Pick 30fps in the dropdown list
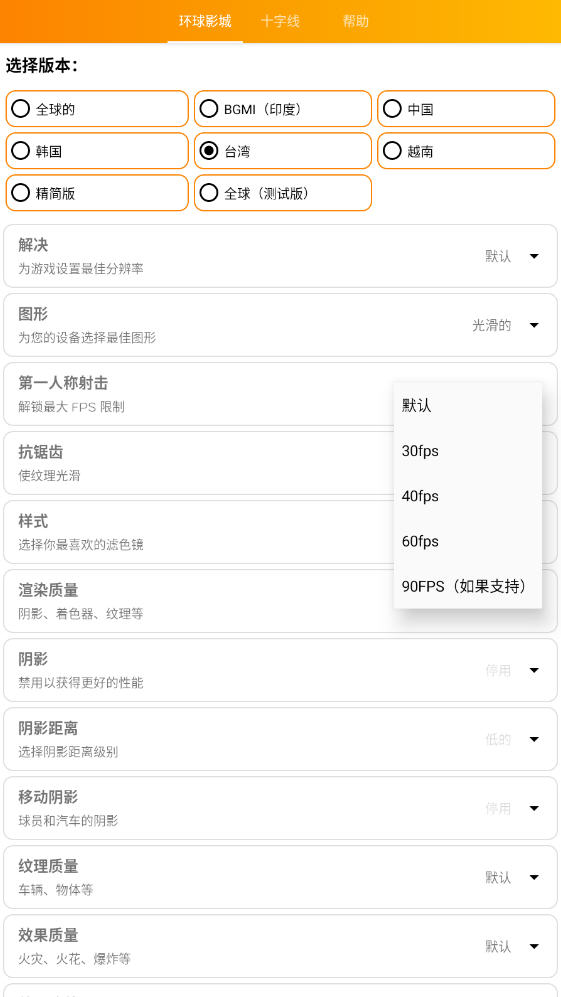Viewport: 561px width, 997px height. click(x=468, y=451)
